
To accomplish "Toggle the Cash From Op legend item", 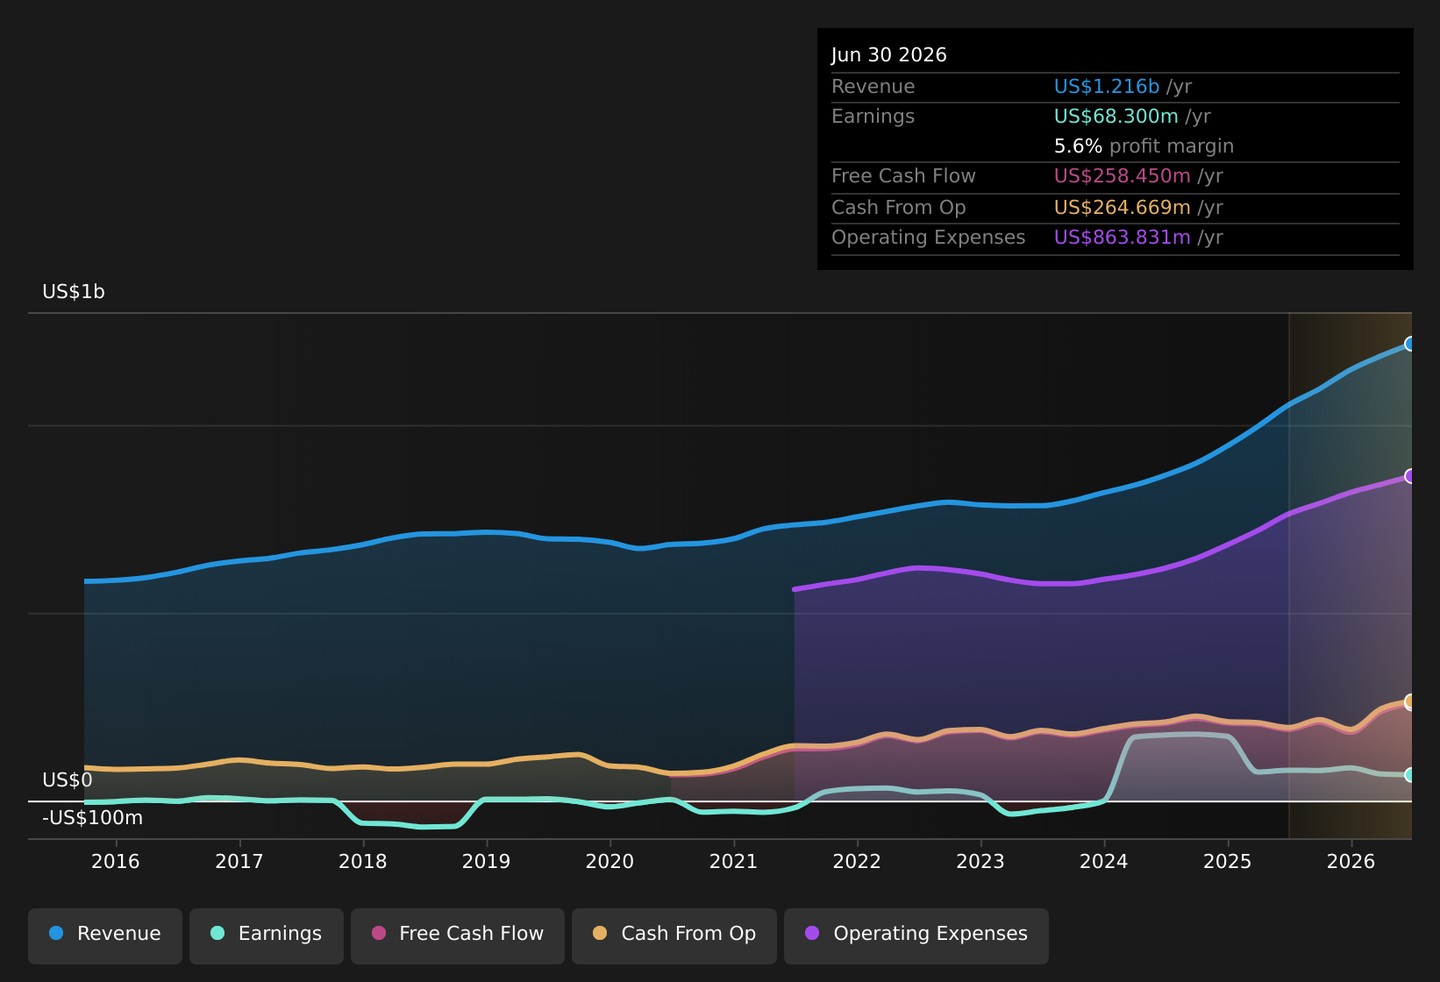I will [674, 936].
